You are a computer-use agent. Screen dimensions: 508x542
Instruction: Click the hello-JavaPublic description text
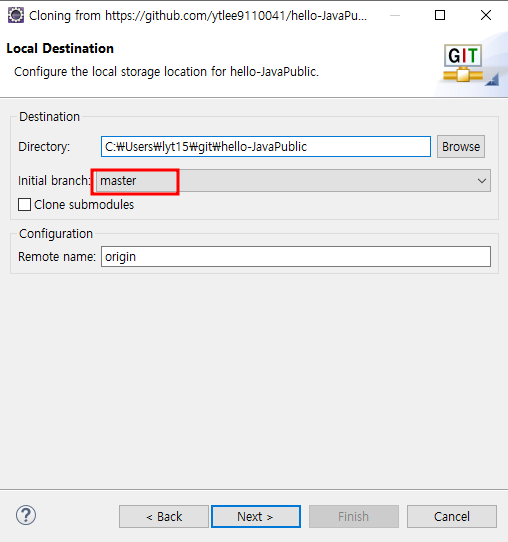(166, 72)
